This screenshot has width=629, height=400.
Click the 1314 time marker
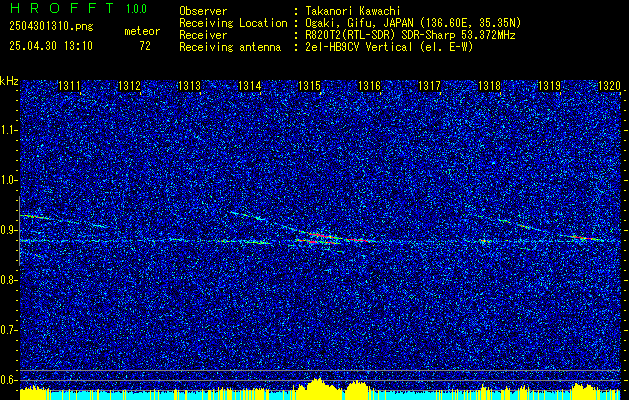tap(249, 86)
